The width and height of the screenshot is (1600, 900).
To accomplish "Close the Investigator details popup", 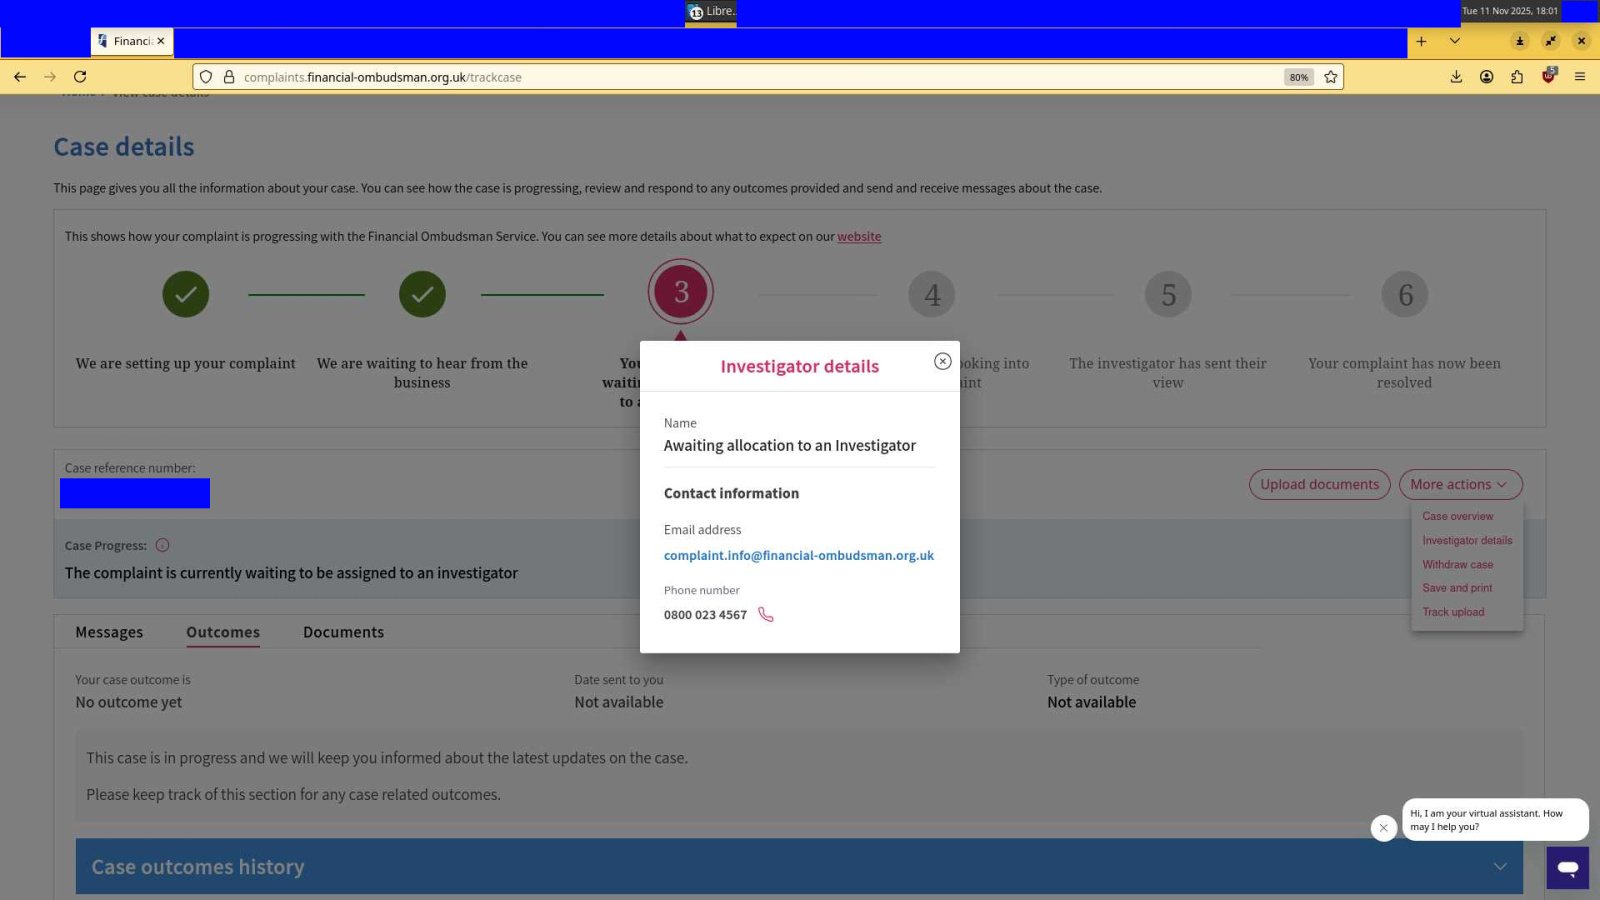I will pos(942,361).
